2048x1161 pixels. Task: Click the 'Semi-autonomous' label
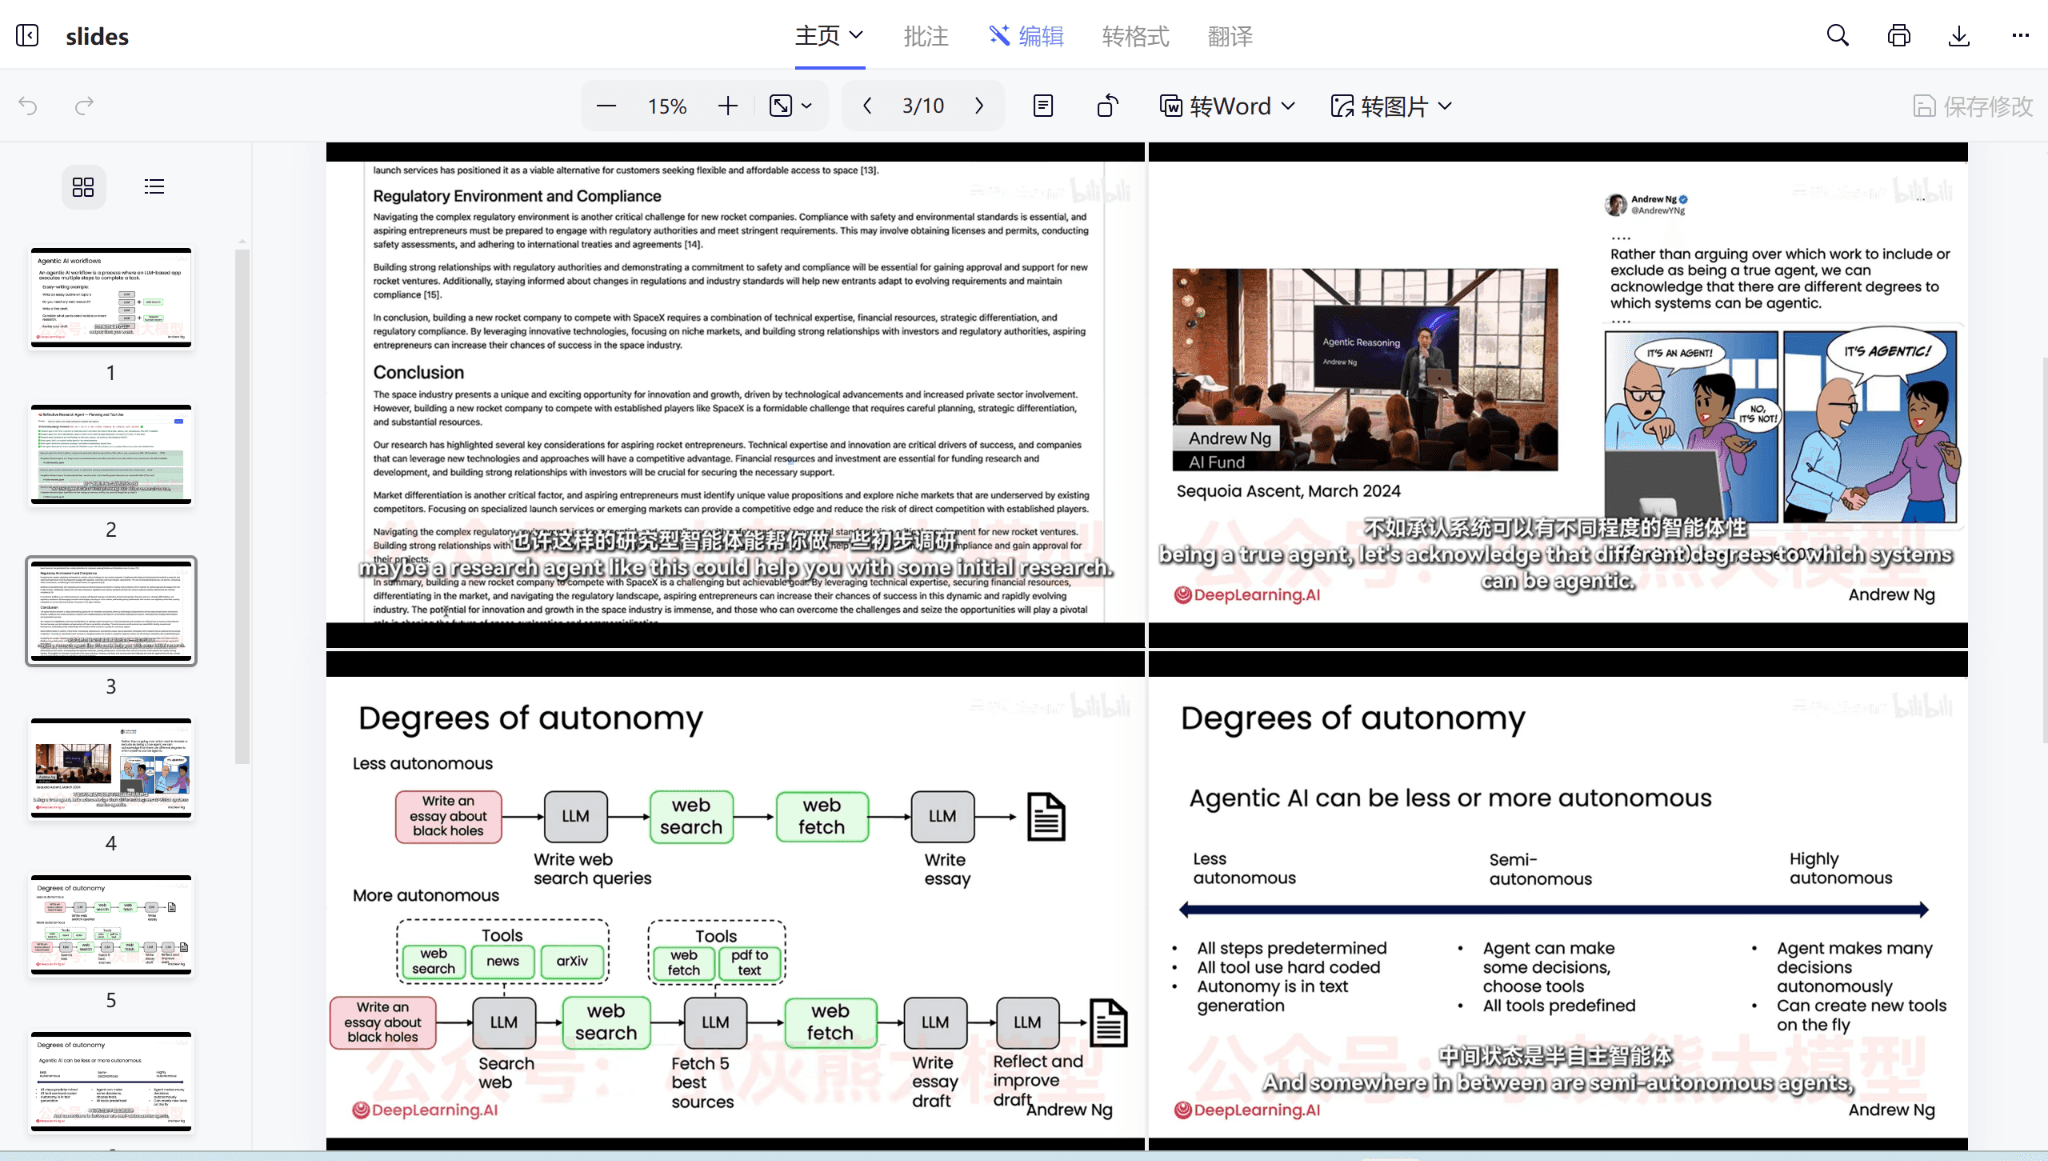(1540, 869)
